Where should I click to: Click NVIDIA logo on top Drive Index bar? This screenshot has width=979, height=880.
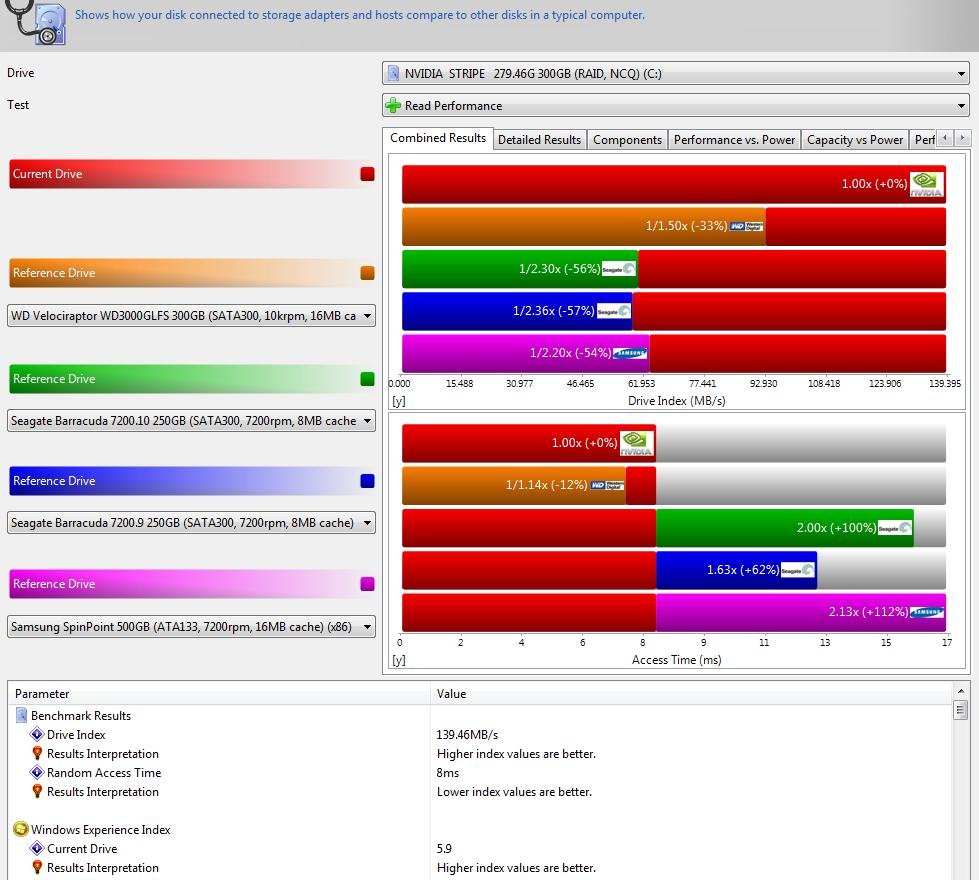[x=927, y=184]
